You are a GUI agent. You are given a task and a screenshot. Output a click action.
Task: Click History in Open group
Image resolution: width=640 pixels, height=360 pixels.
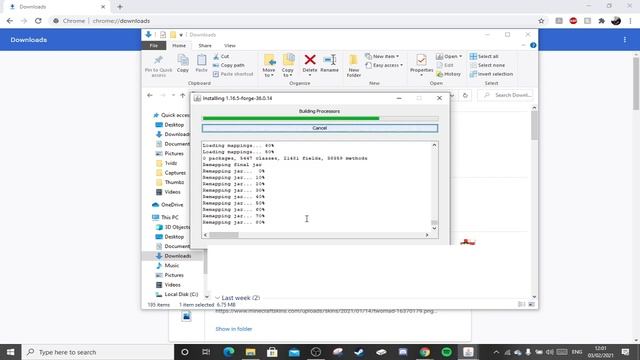448,74
